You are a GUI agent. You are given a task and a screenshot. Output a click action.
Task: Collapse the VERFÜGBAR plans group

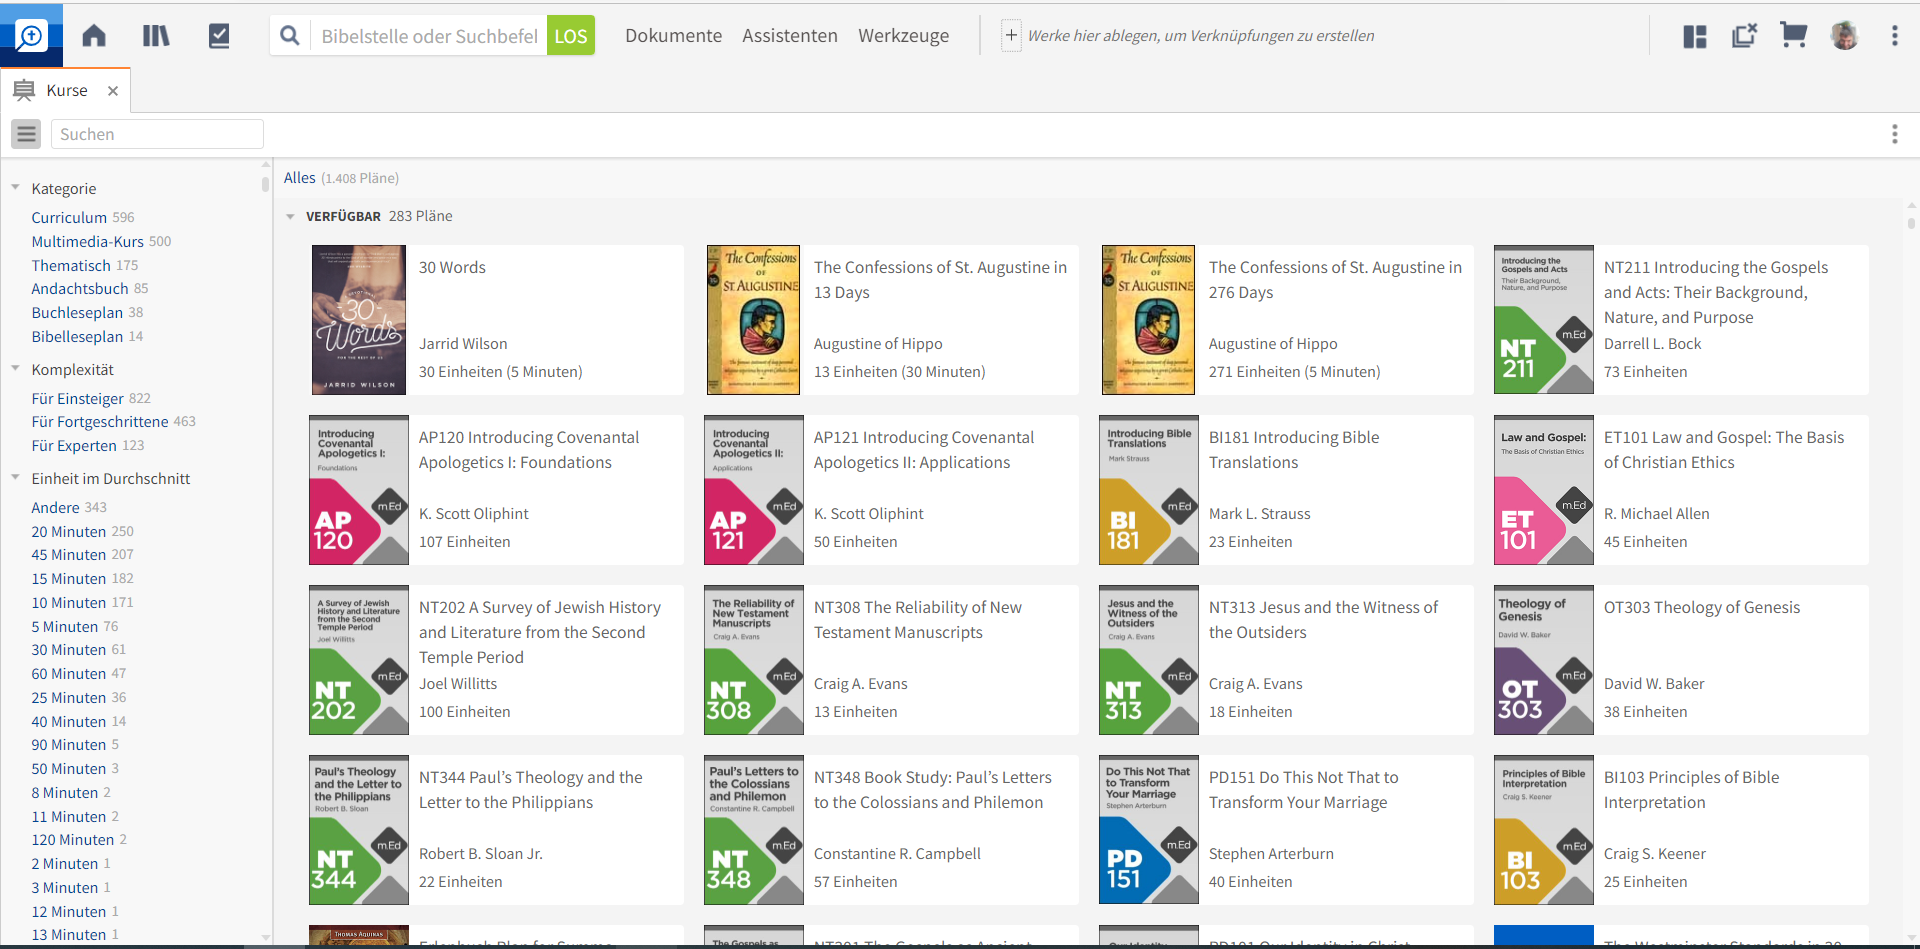coord(290,216)
